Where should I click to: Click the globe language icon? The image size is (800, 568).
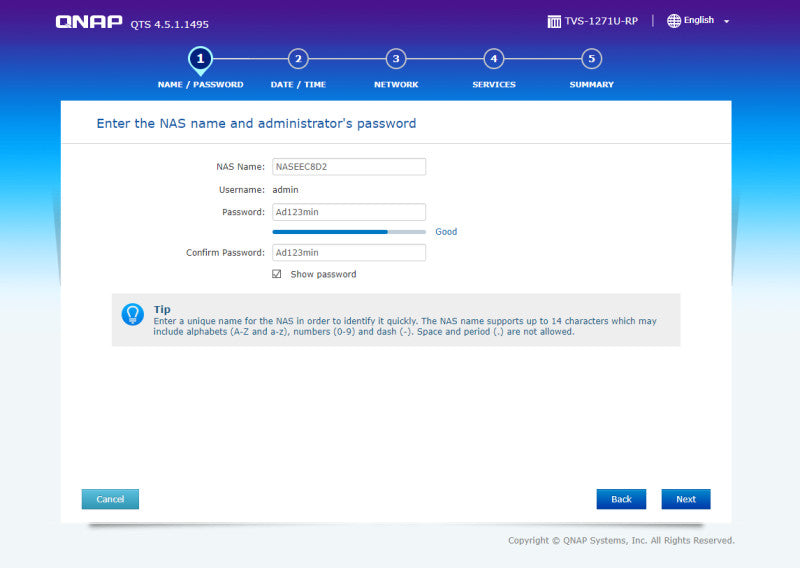point(673,21)
